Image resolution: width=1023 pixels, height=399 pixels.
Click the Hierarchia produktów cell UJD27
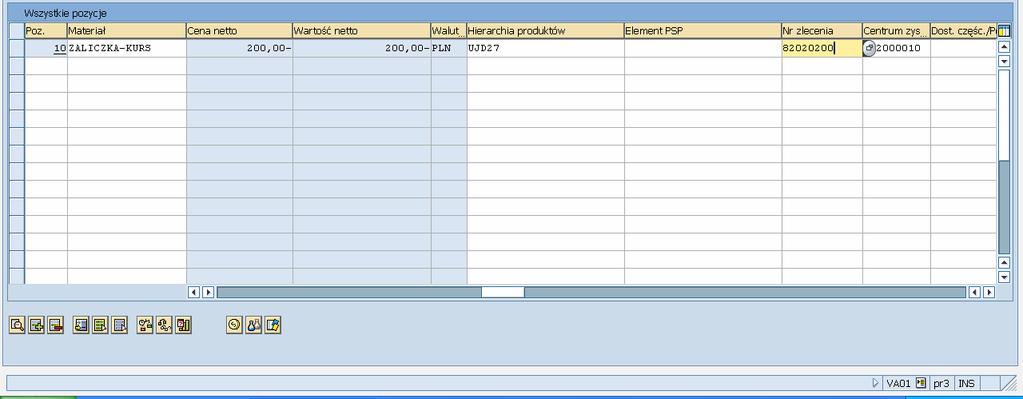545,48
